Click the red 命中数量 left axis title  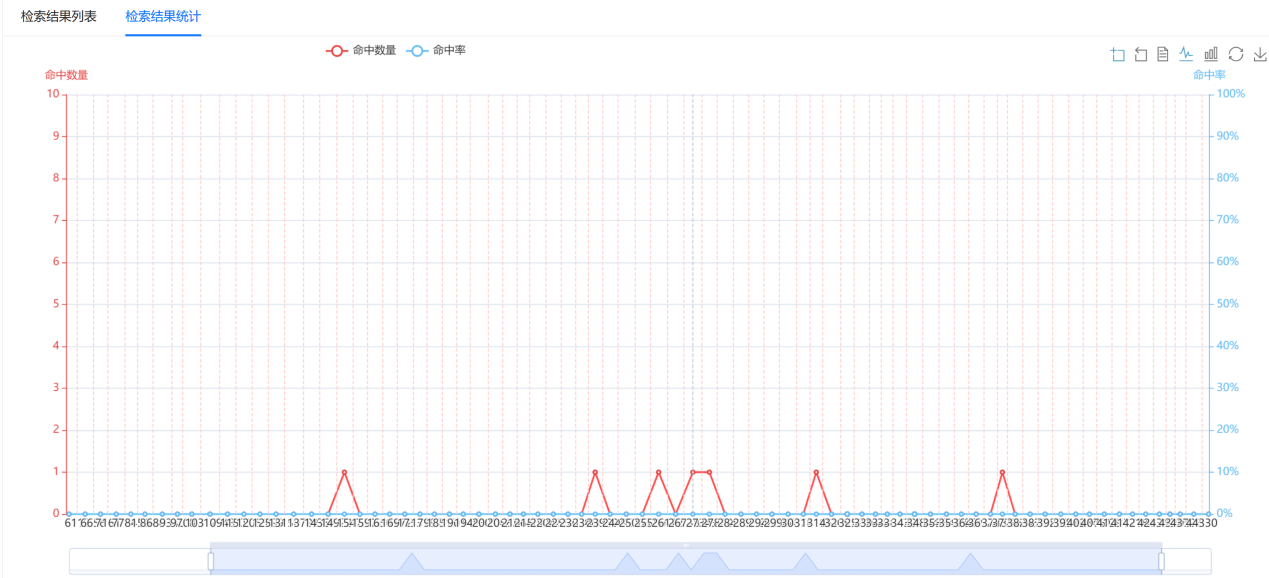point(66,75)
